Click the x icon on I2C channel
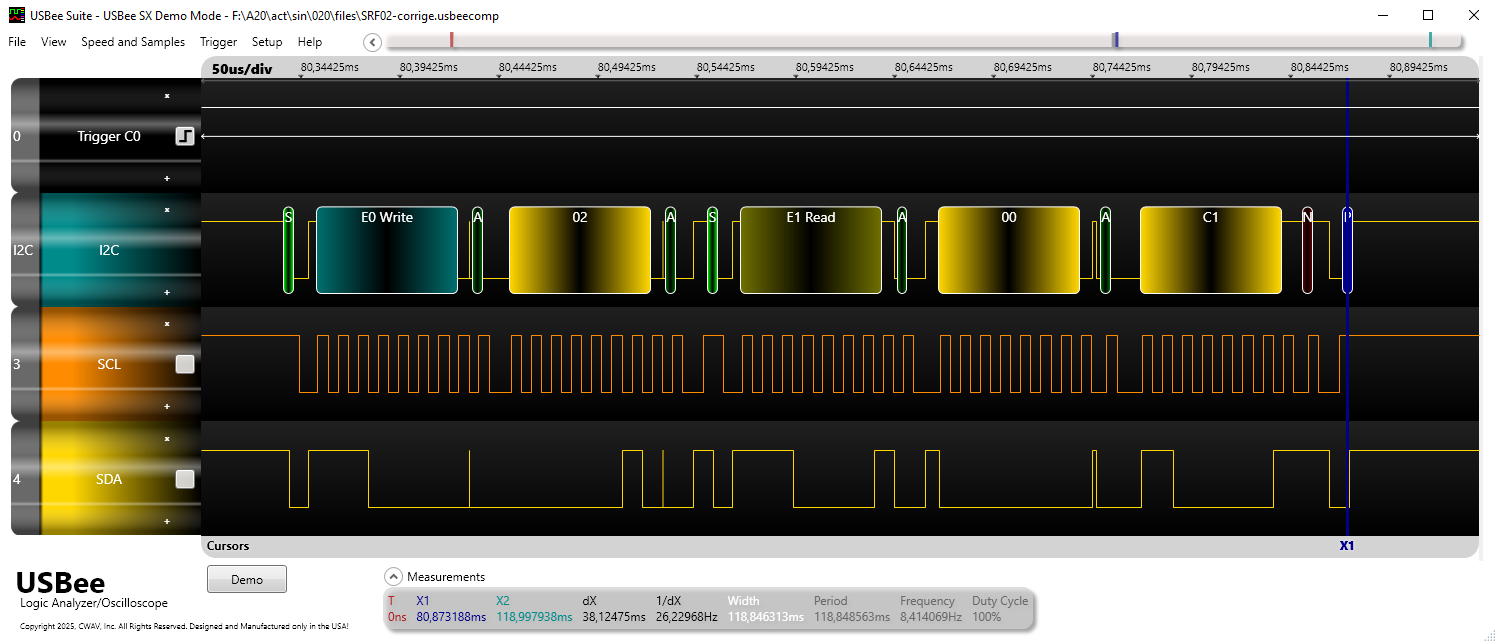This screenshot has height=644, width=1498. tap(167, 210)
